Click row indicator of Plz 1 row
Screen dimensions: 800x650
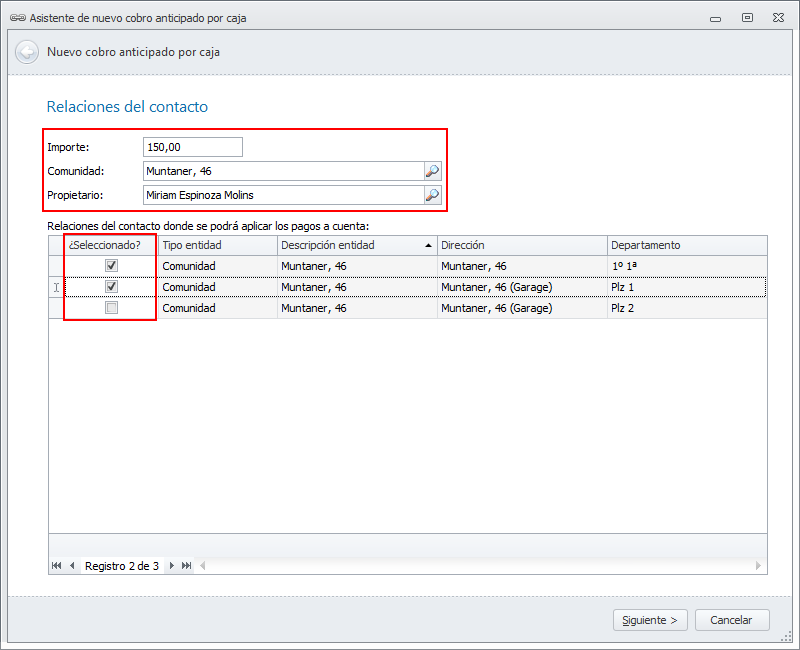click(57, 287)
